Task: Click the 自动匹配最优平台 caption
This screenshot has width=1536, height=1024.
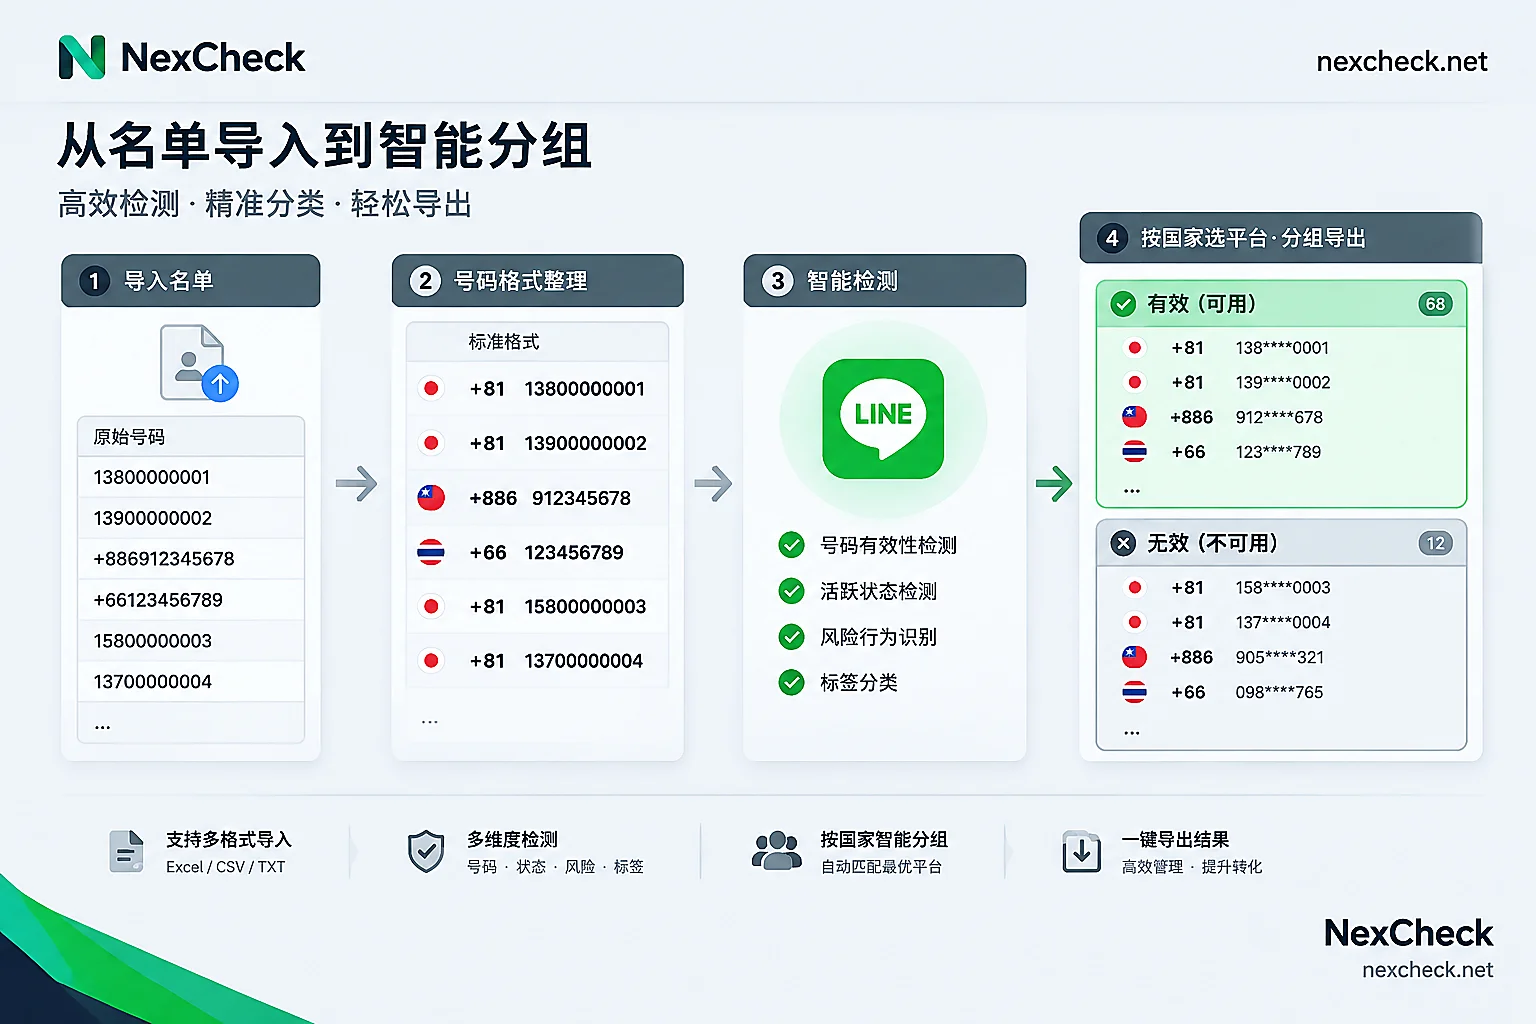Action: 881,867
